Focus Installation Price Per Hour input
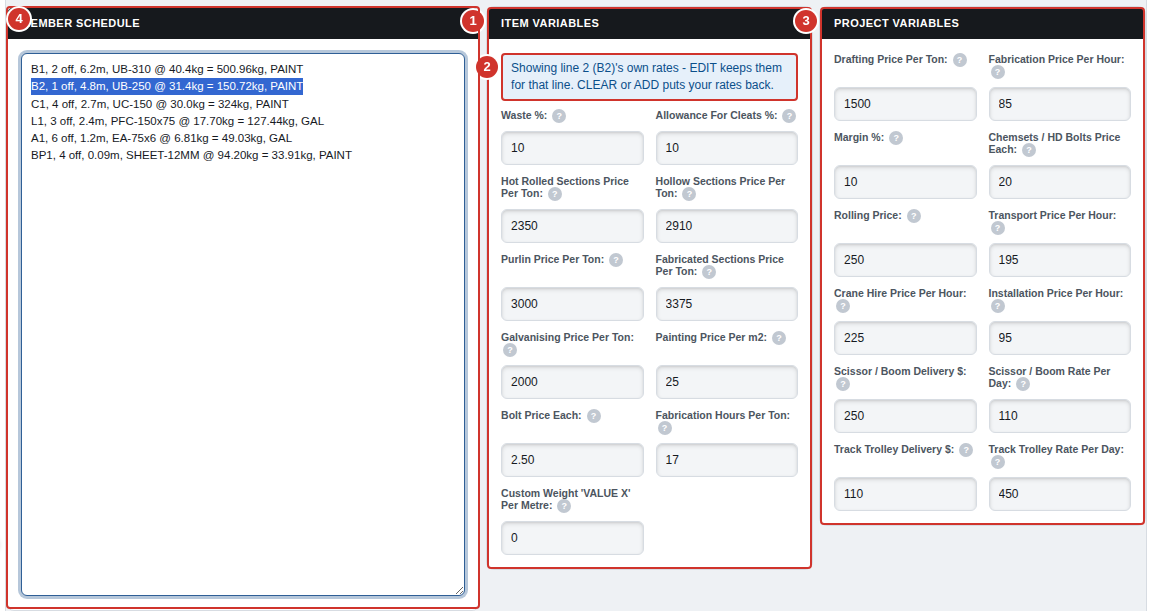The width and height of the screenshot is (1152, 611). click(1059, 338)
